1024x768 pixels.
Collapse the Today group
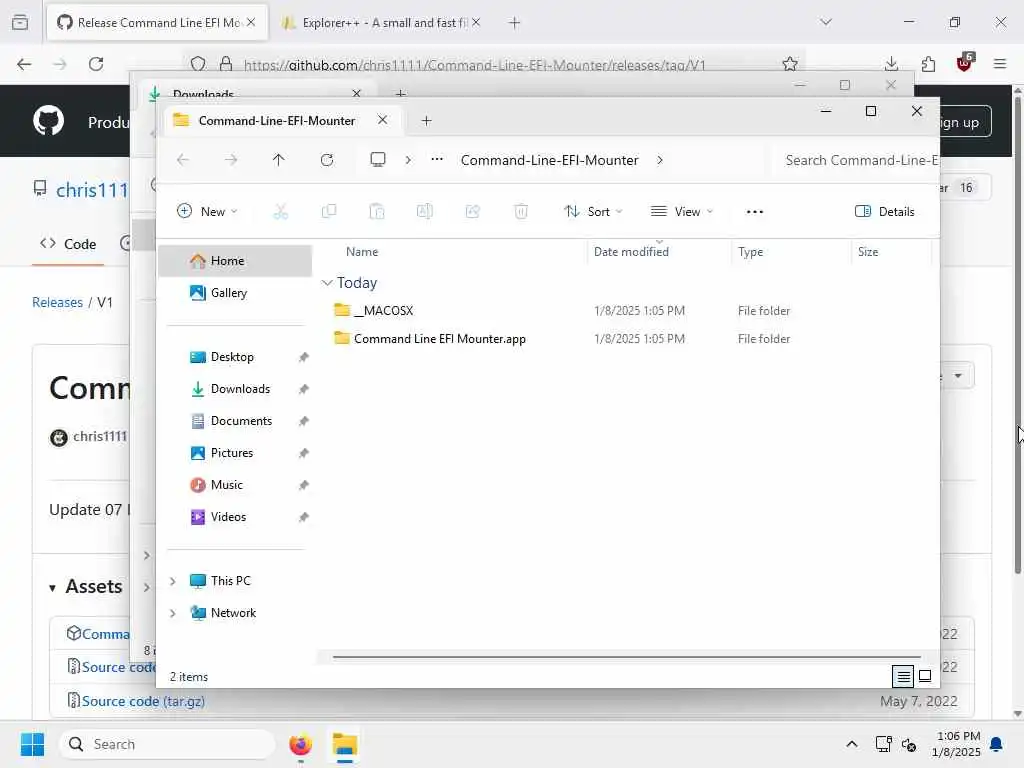[327, 283]
